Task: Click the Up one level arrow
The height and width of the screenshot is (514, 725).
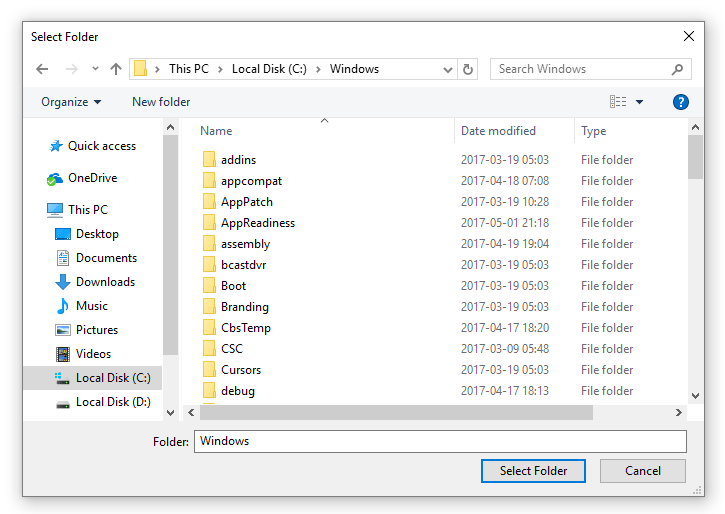Action: 116,69
